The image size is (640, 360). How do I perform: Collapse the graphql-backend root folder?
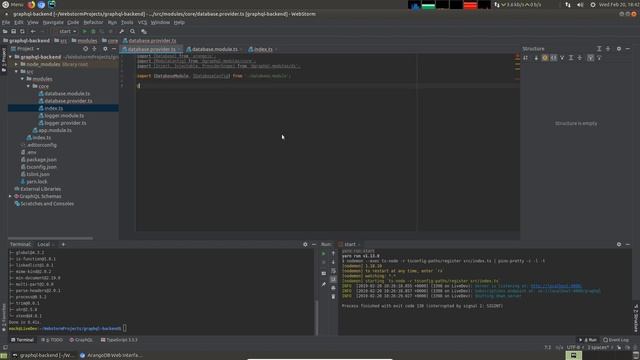point(11,57)
